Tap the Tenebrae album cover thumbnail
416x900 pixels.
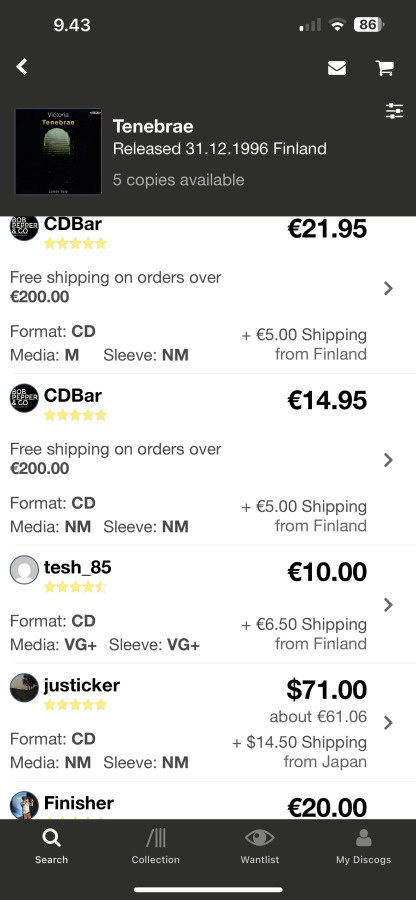coord(58,152)
